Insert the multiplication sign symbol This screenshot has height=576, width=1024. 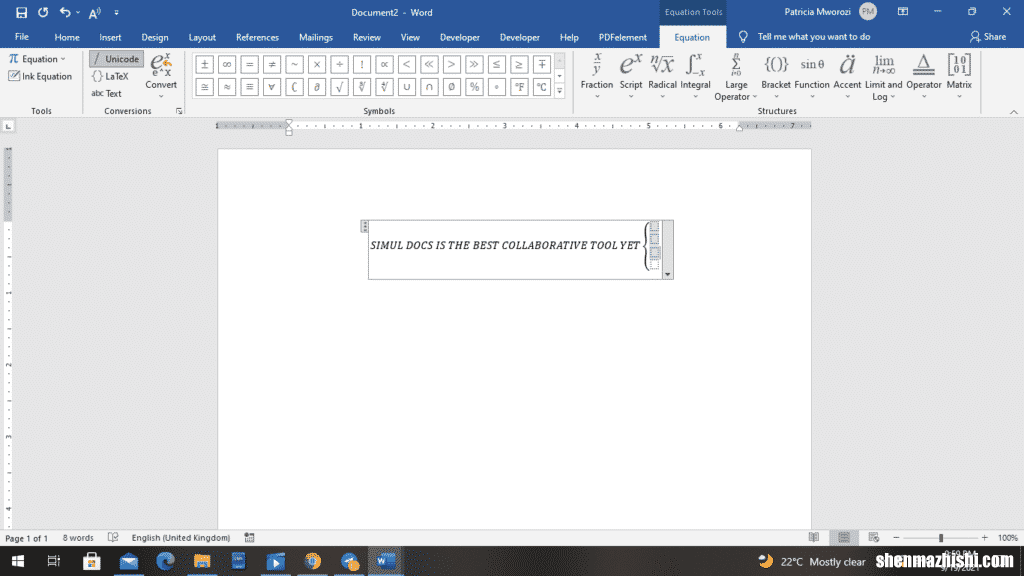tap(317, 64)
